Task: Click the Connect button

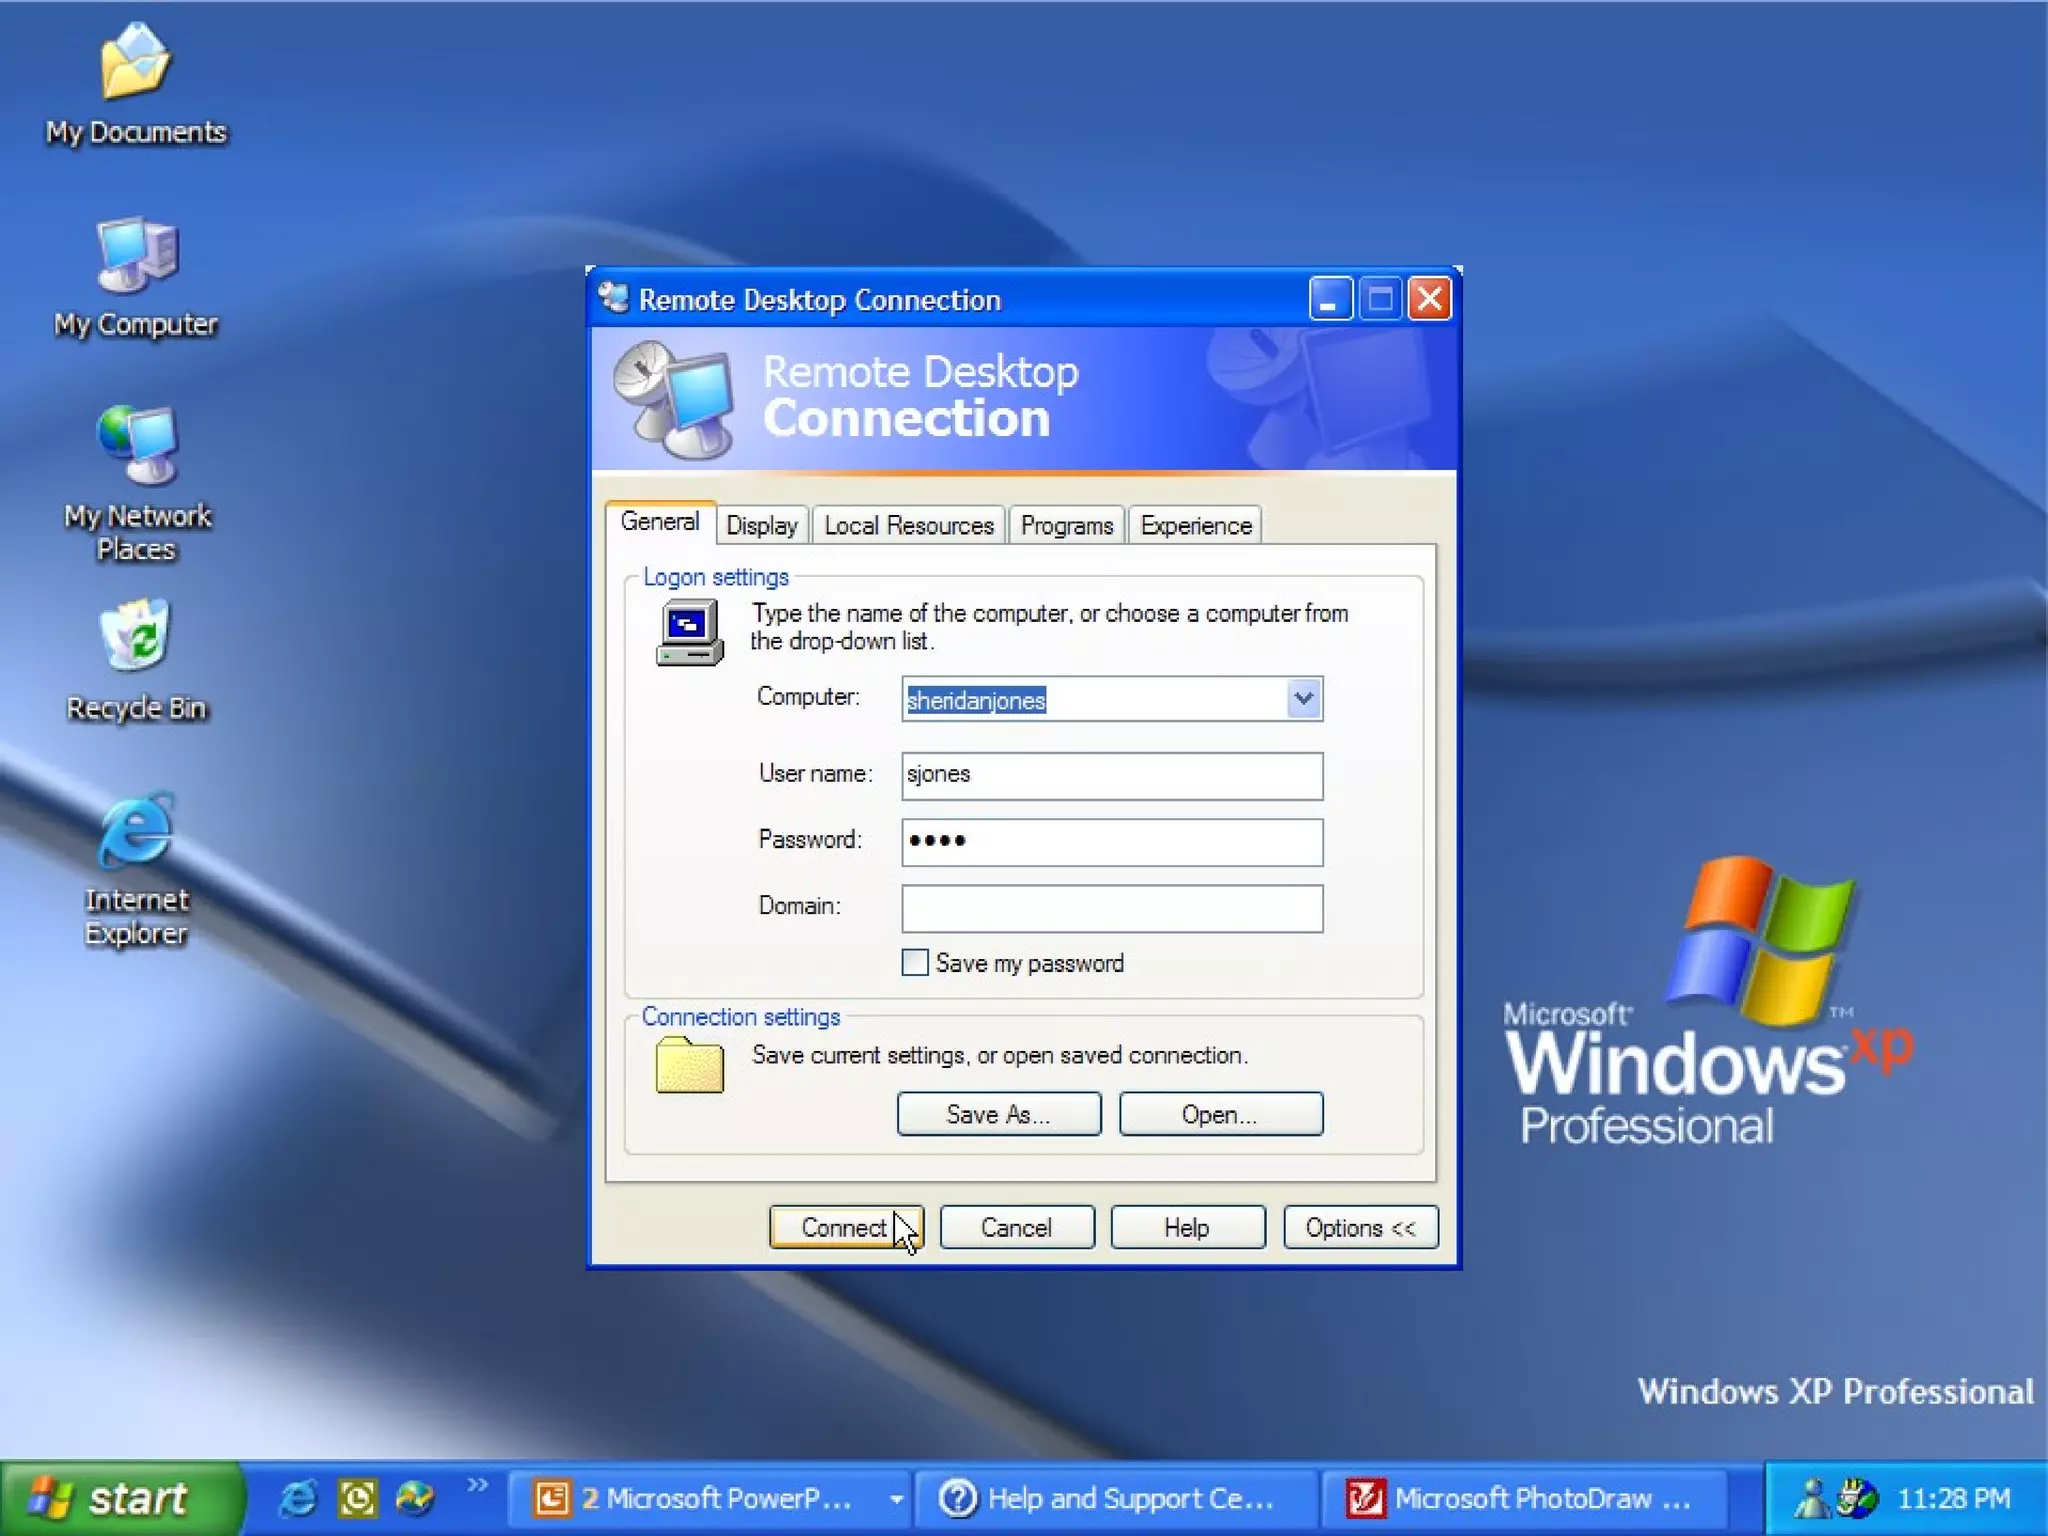Action: tap(846, 1227)
